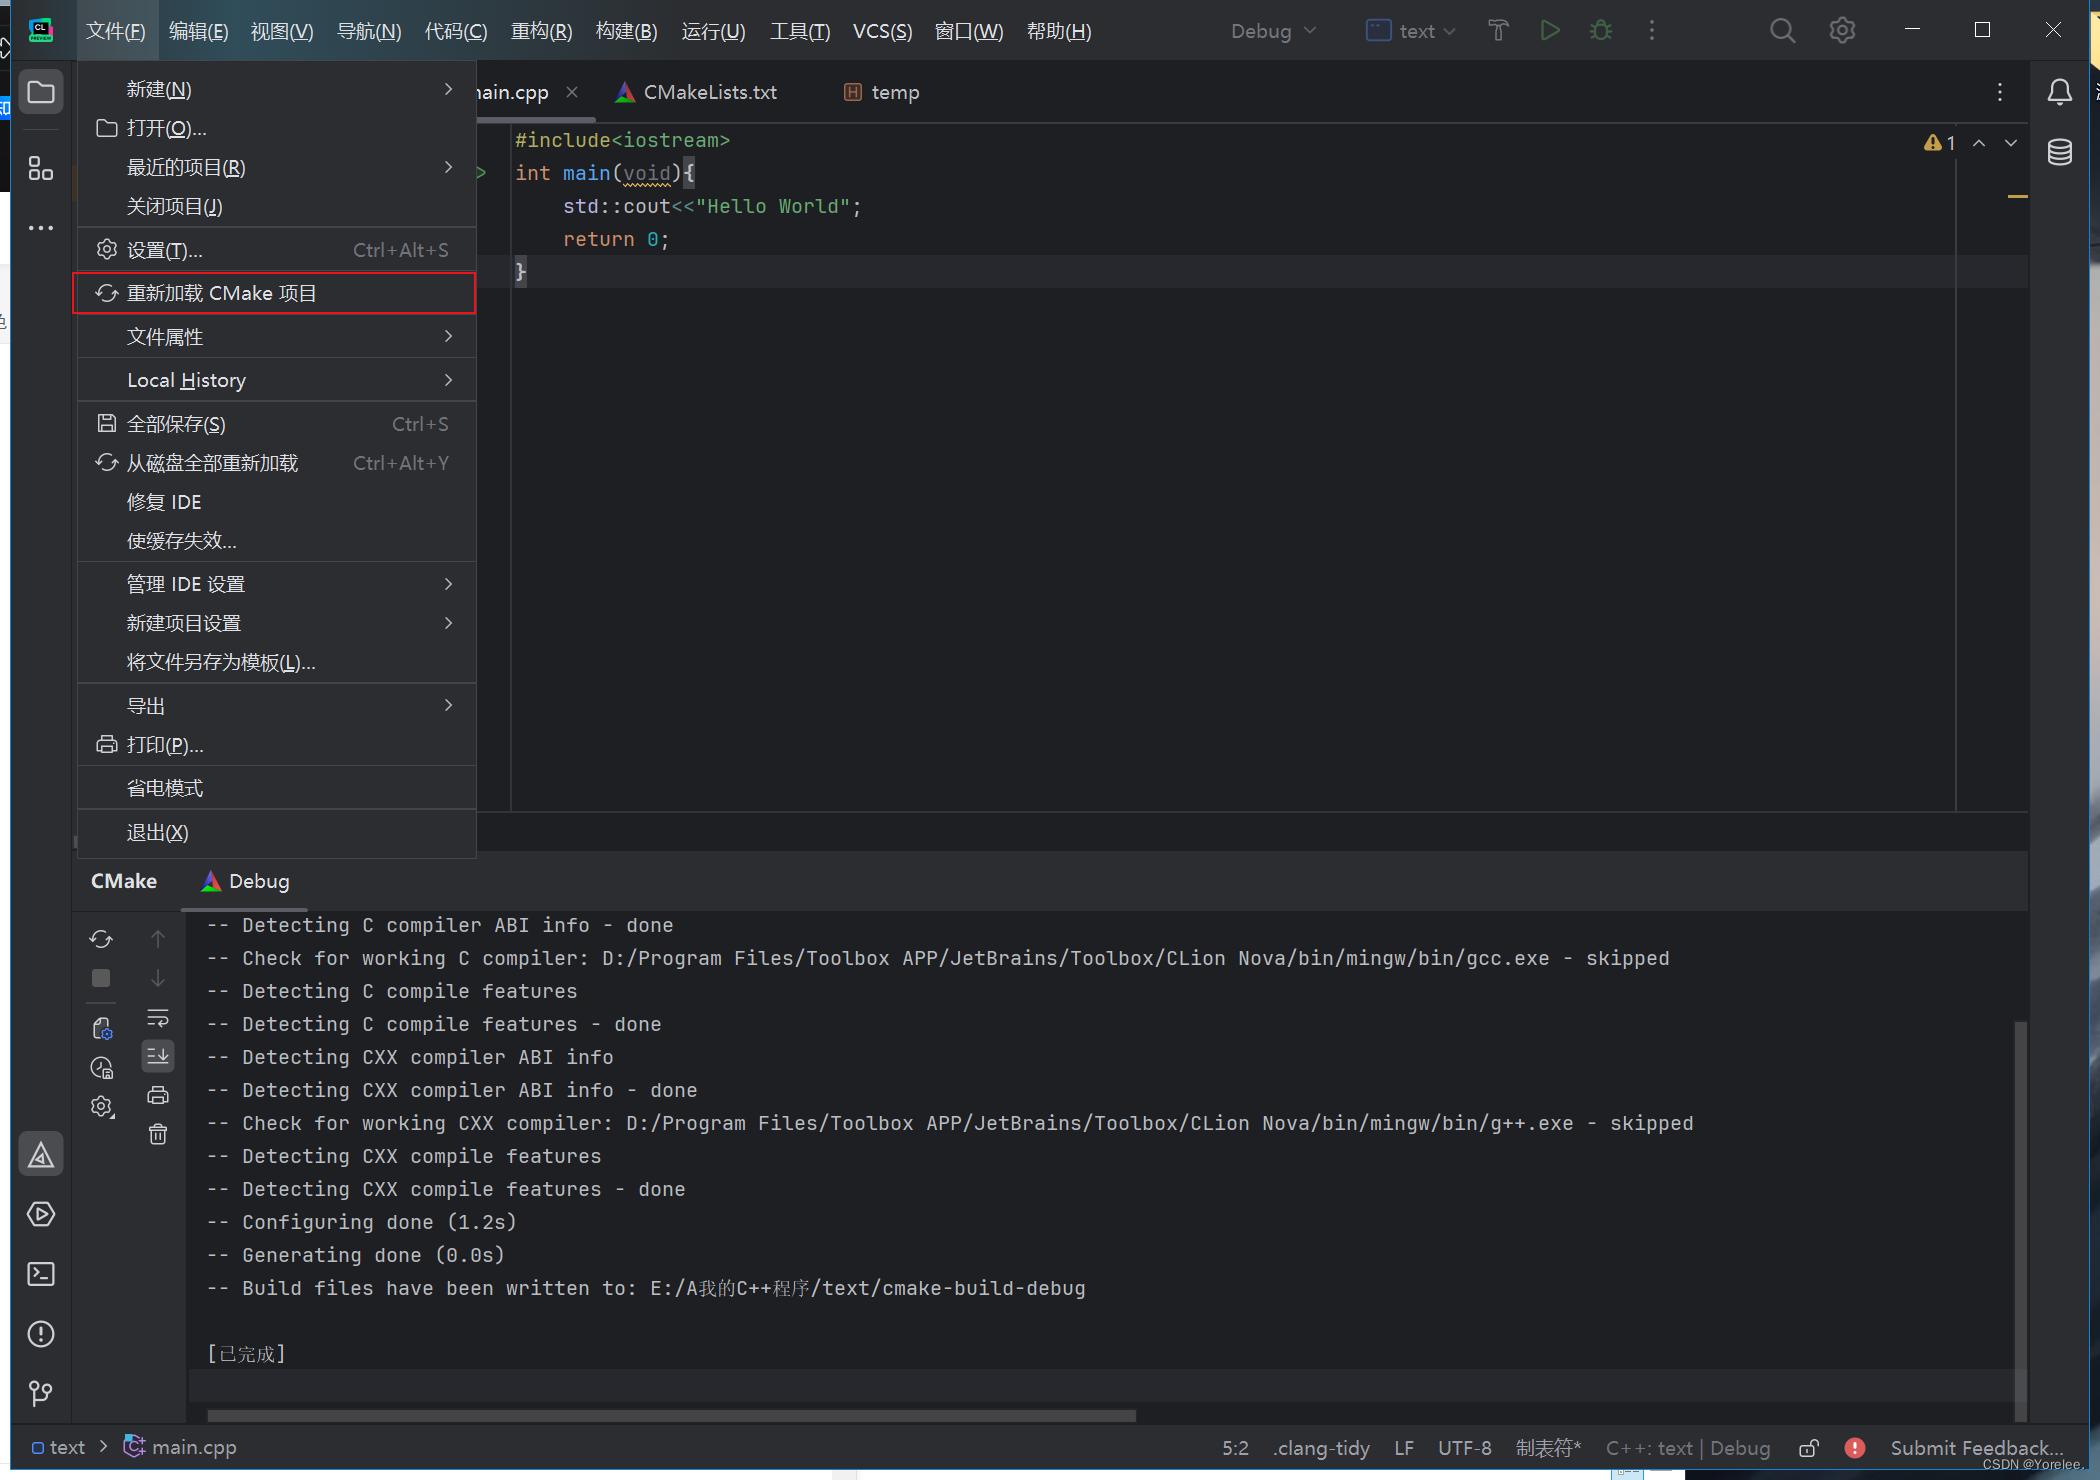Open the text run target dropdown
The width and height of the screenshot is (2100, 1480).
(x=1410, y=31)
